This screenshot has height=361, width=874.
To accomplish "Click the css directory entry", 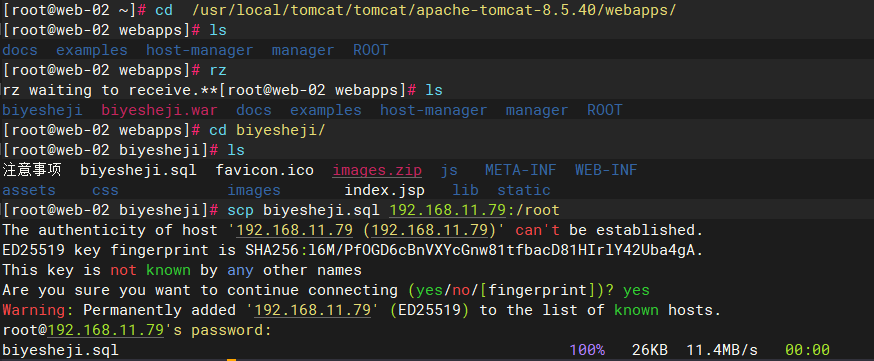I will pos(105,191).
